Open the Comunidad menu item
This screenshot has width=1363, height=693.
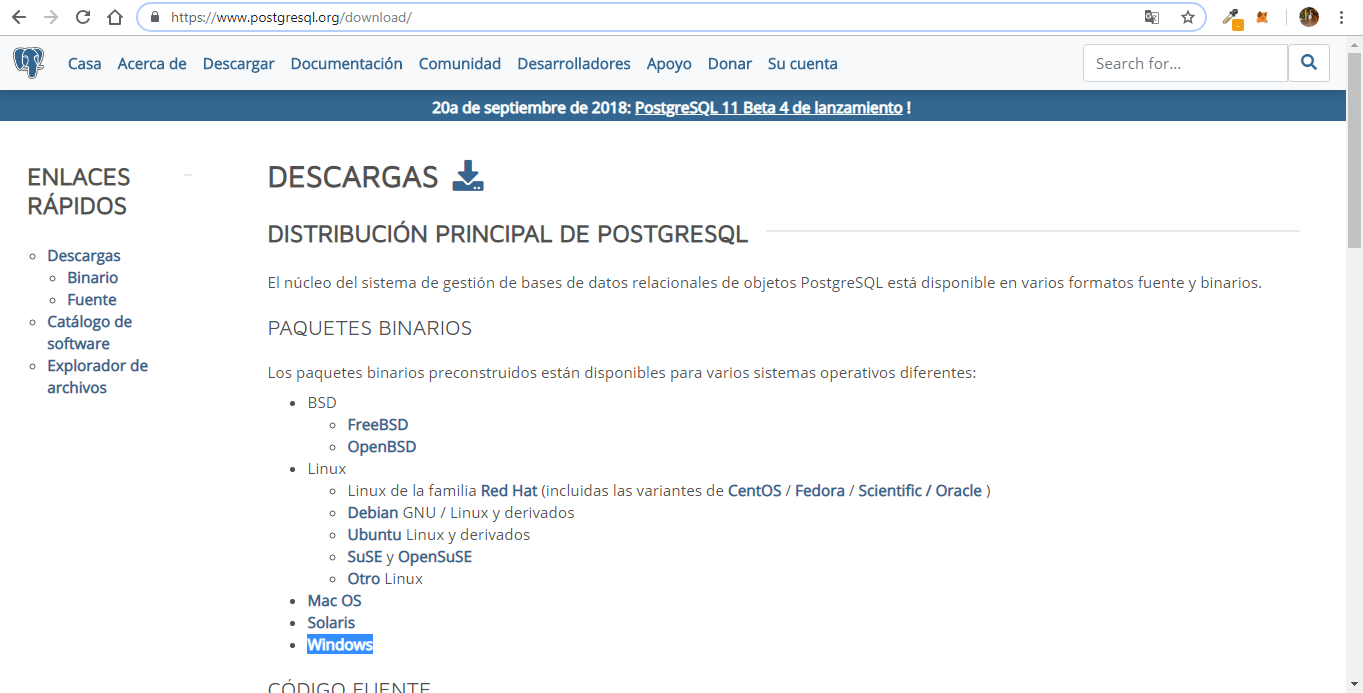click(x=460, y=63)
